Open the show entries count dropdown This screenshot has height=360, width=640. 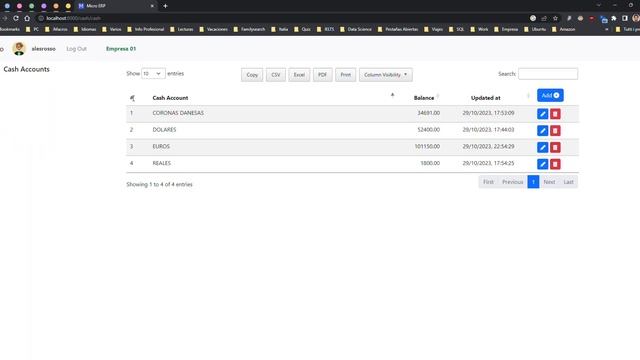click(153, 73)
